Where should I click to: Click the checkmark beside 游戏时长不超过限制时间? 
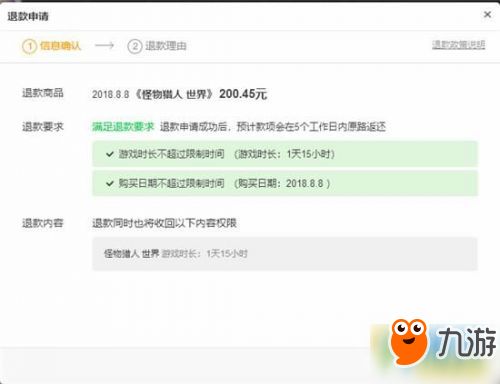pos(110,154)
